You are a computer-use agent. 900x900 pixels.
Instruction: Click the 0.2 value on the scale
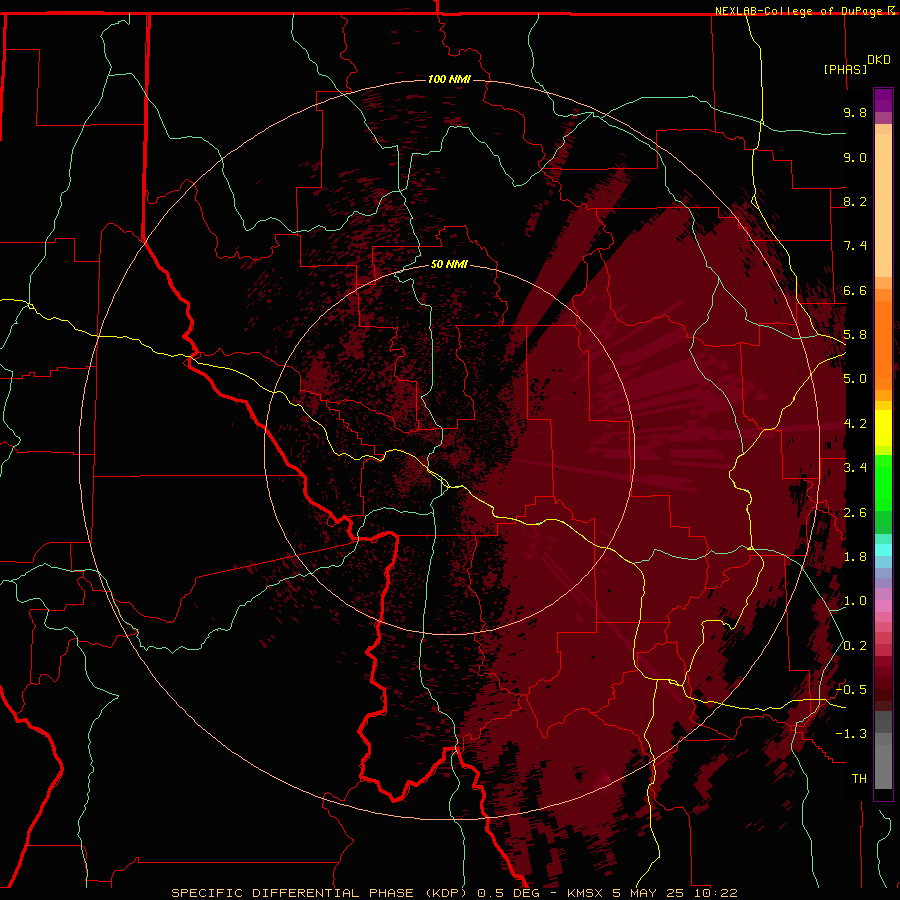point(855,646)
